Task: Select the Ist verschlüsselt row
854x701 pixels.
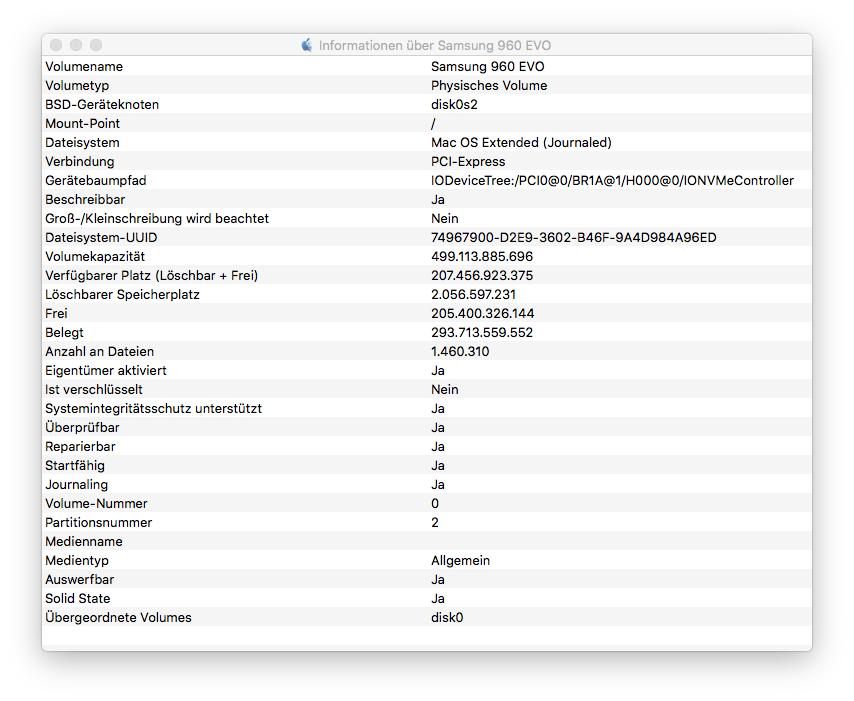Action: click(x=95, y=389)
